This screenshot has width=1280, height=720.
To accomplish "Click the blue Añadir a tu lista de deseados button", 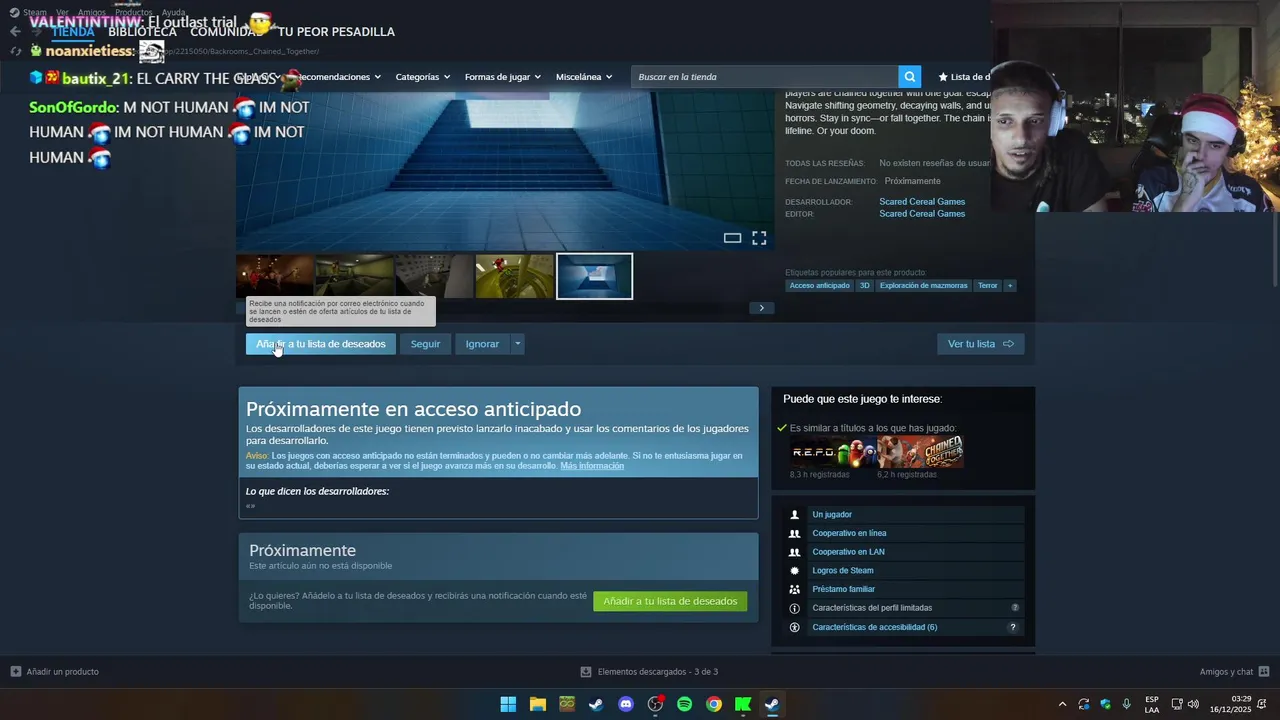I will (321, 344).
